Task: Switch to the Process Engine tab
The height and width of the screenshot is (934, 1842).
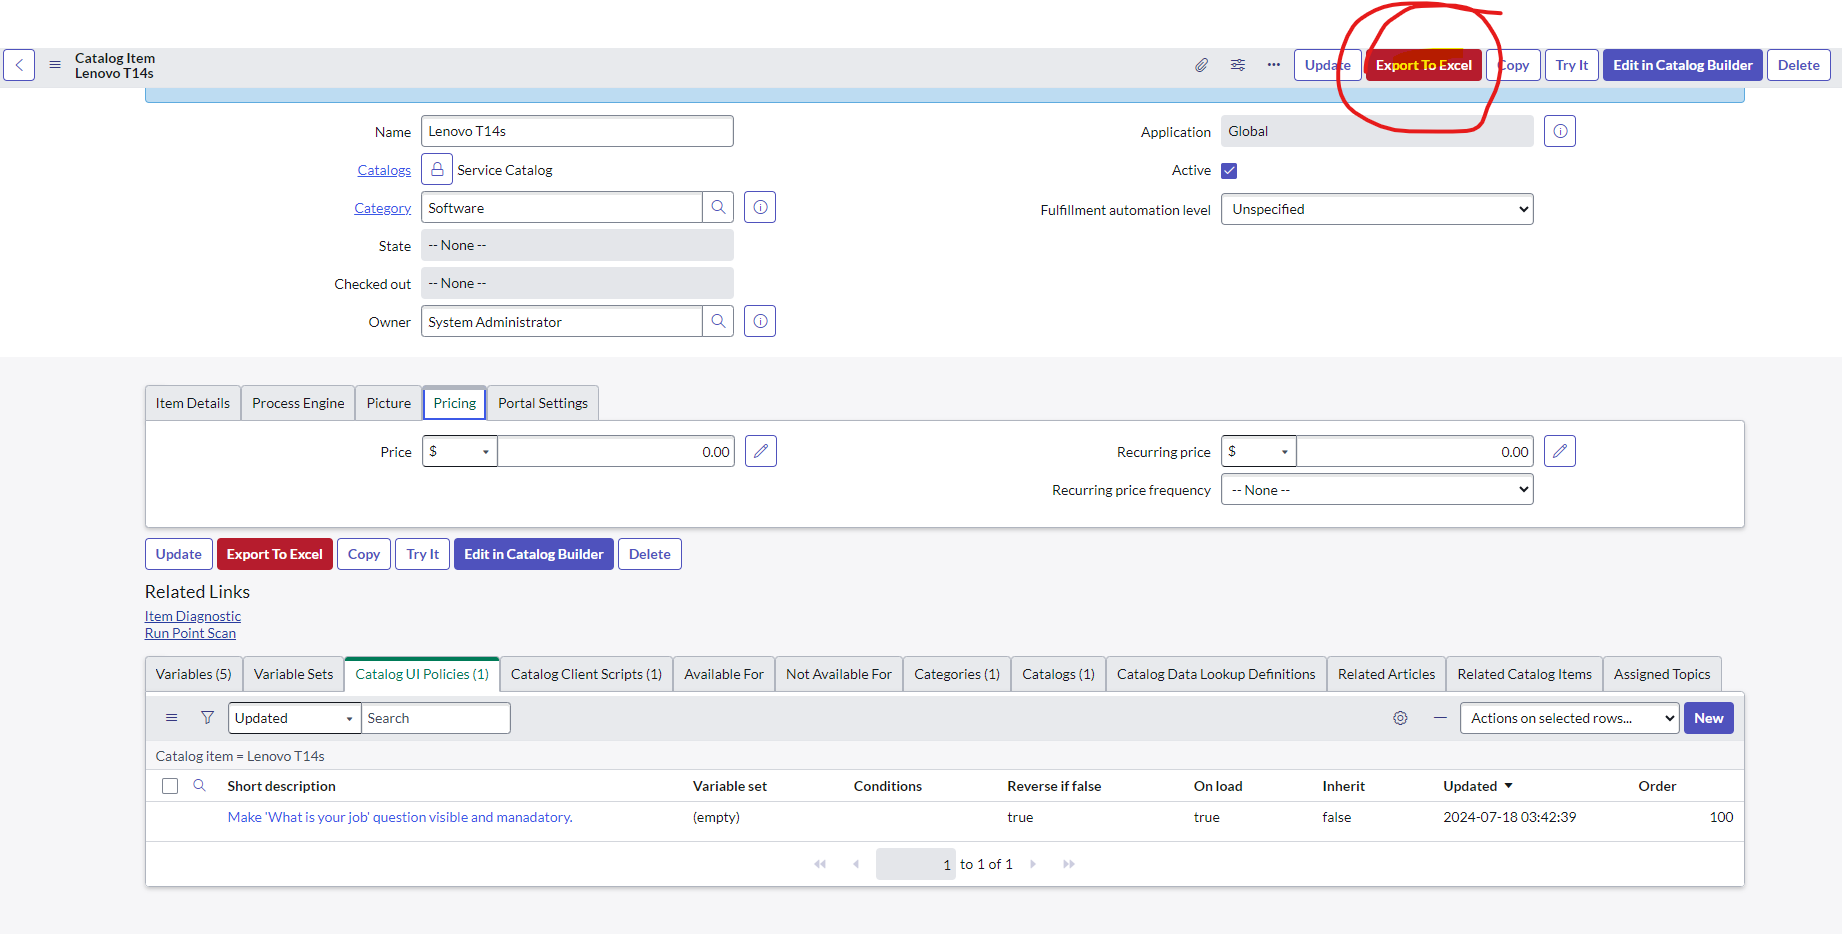Action: tap(298, 403)
